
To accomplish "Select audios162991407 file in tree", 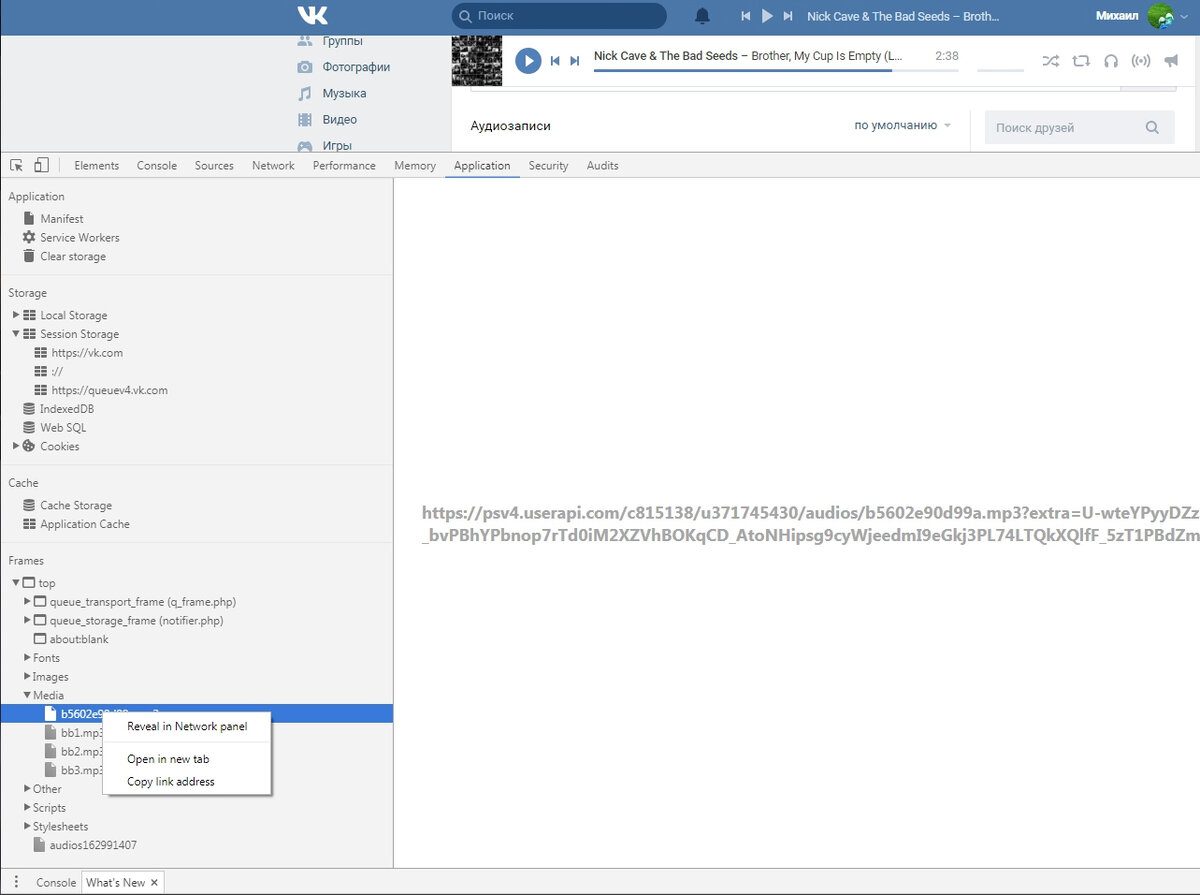I will (93, 845).
